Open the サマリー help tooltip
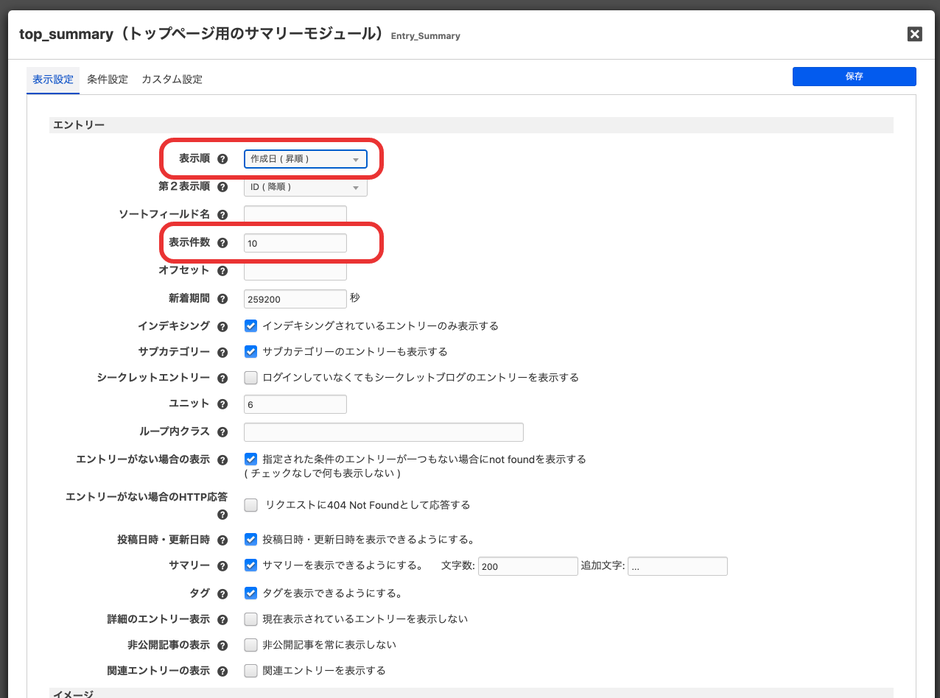Image resolution: width=940 pixels, height=698 pixels. tap(223, 565)
